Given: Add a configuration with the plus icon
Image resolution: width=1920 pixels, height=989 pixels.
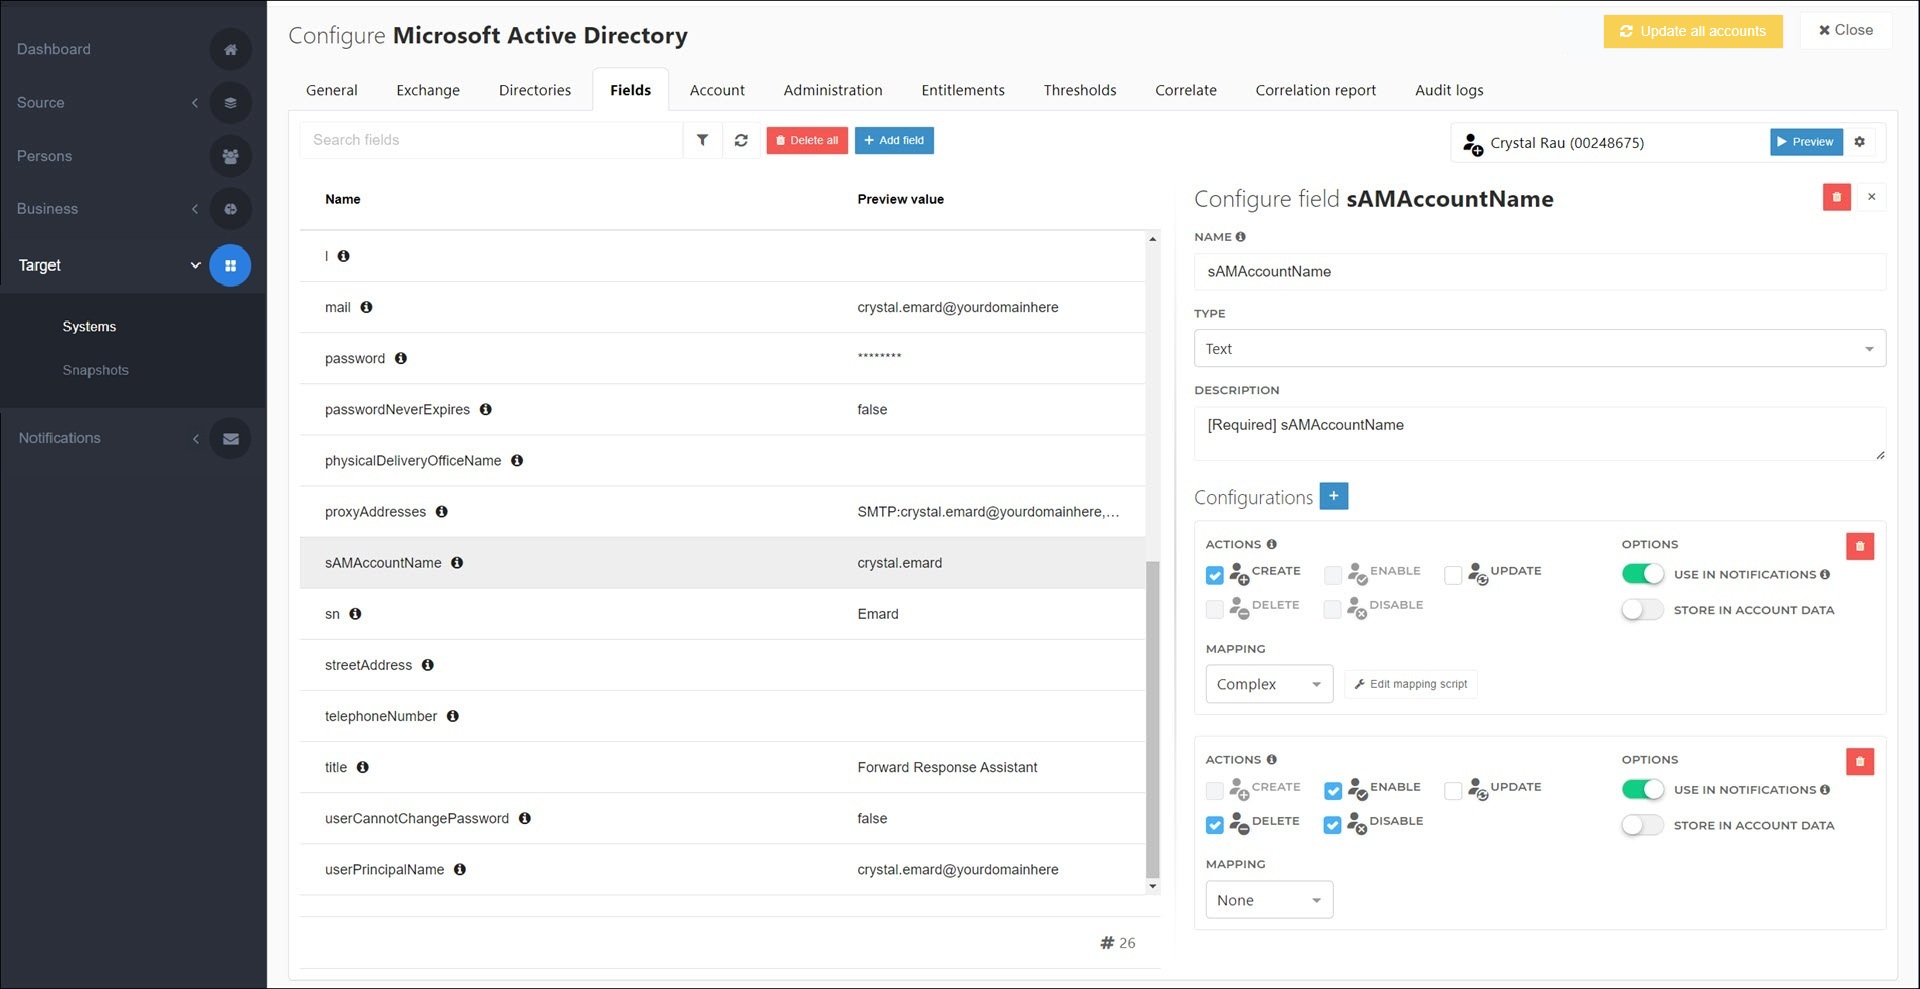Looking at the screenshot, I should (x=1333, y=496).
